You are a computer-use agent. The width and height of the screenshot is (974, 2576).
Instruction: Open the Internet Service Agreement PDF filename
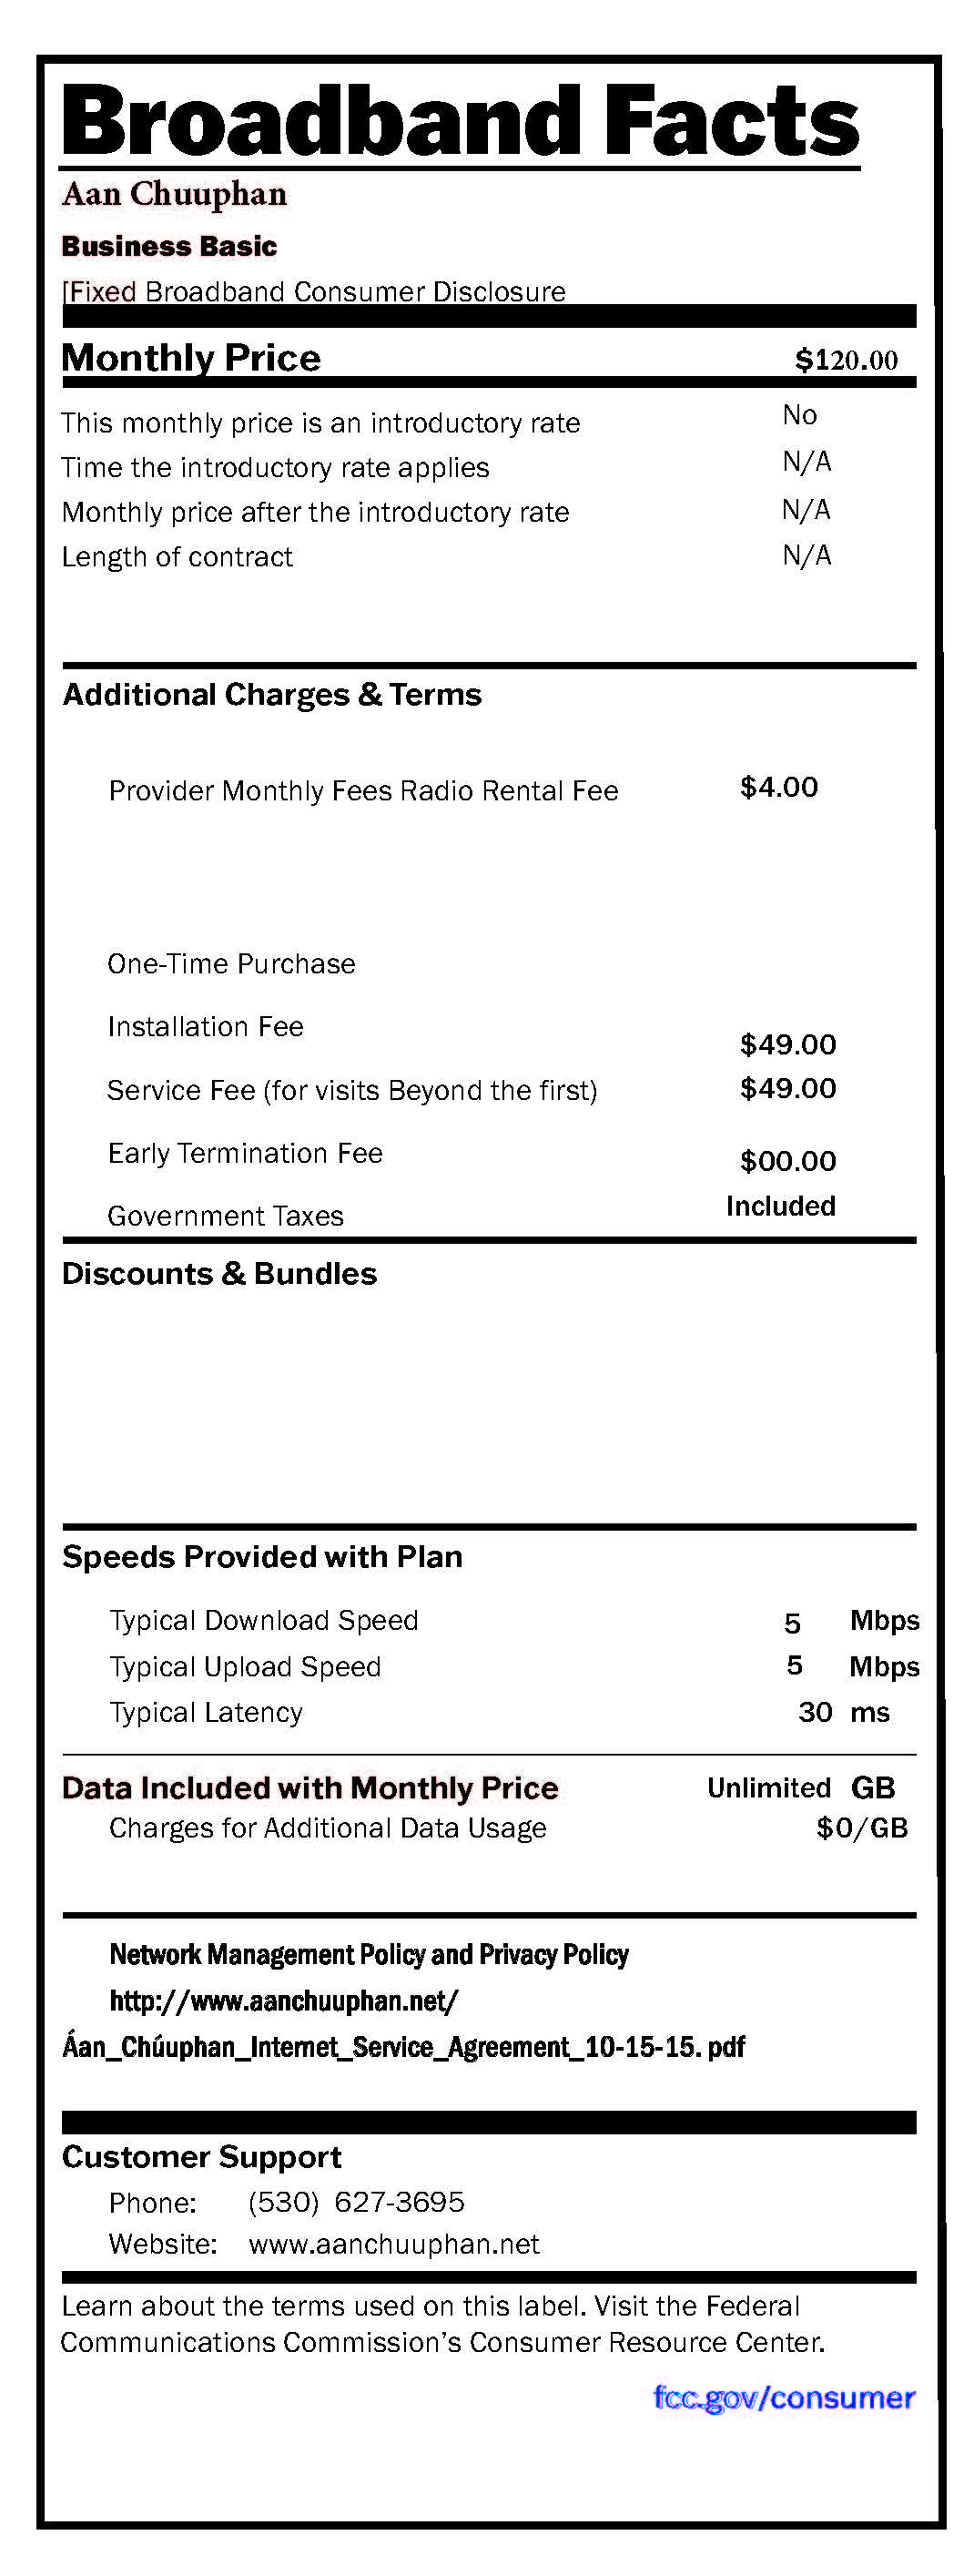click(403, 2046)
